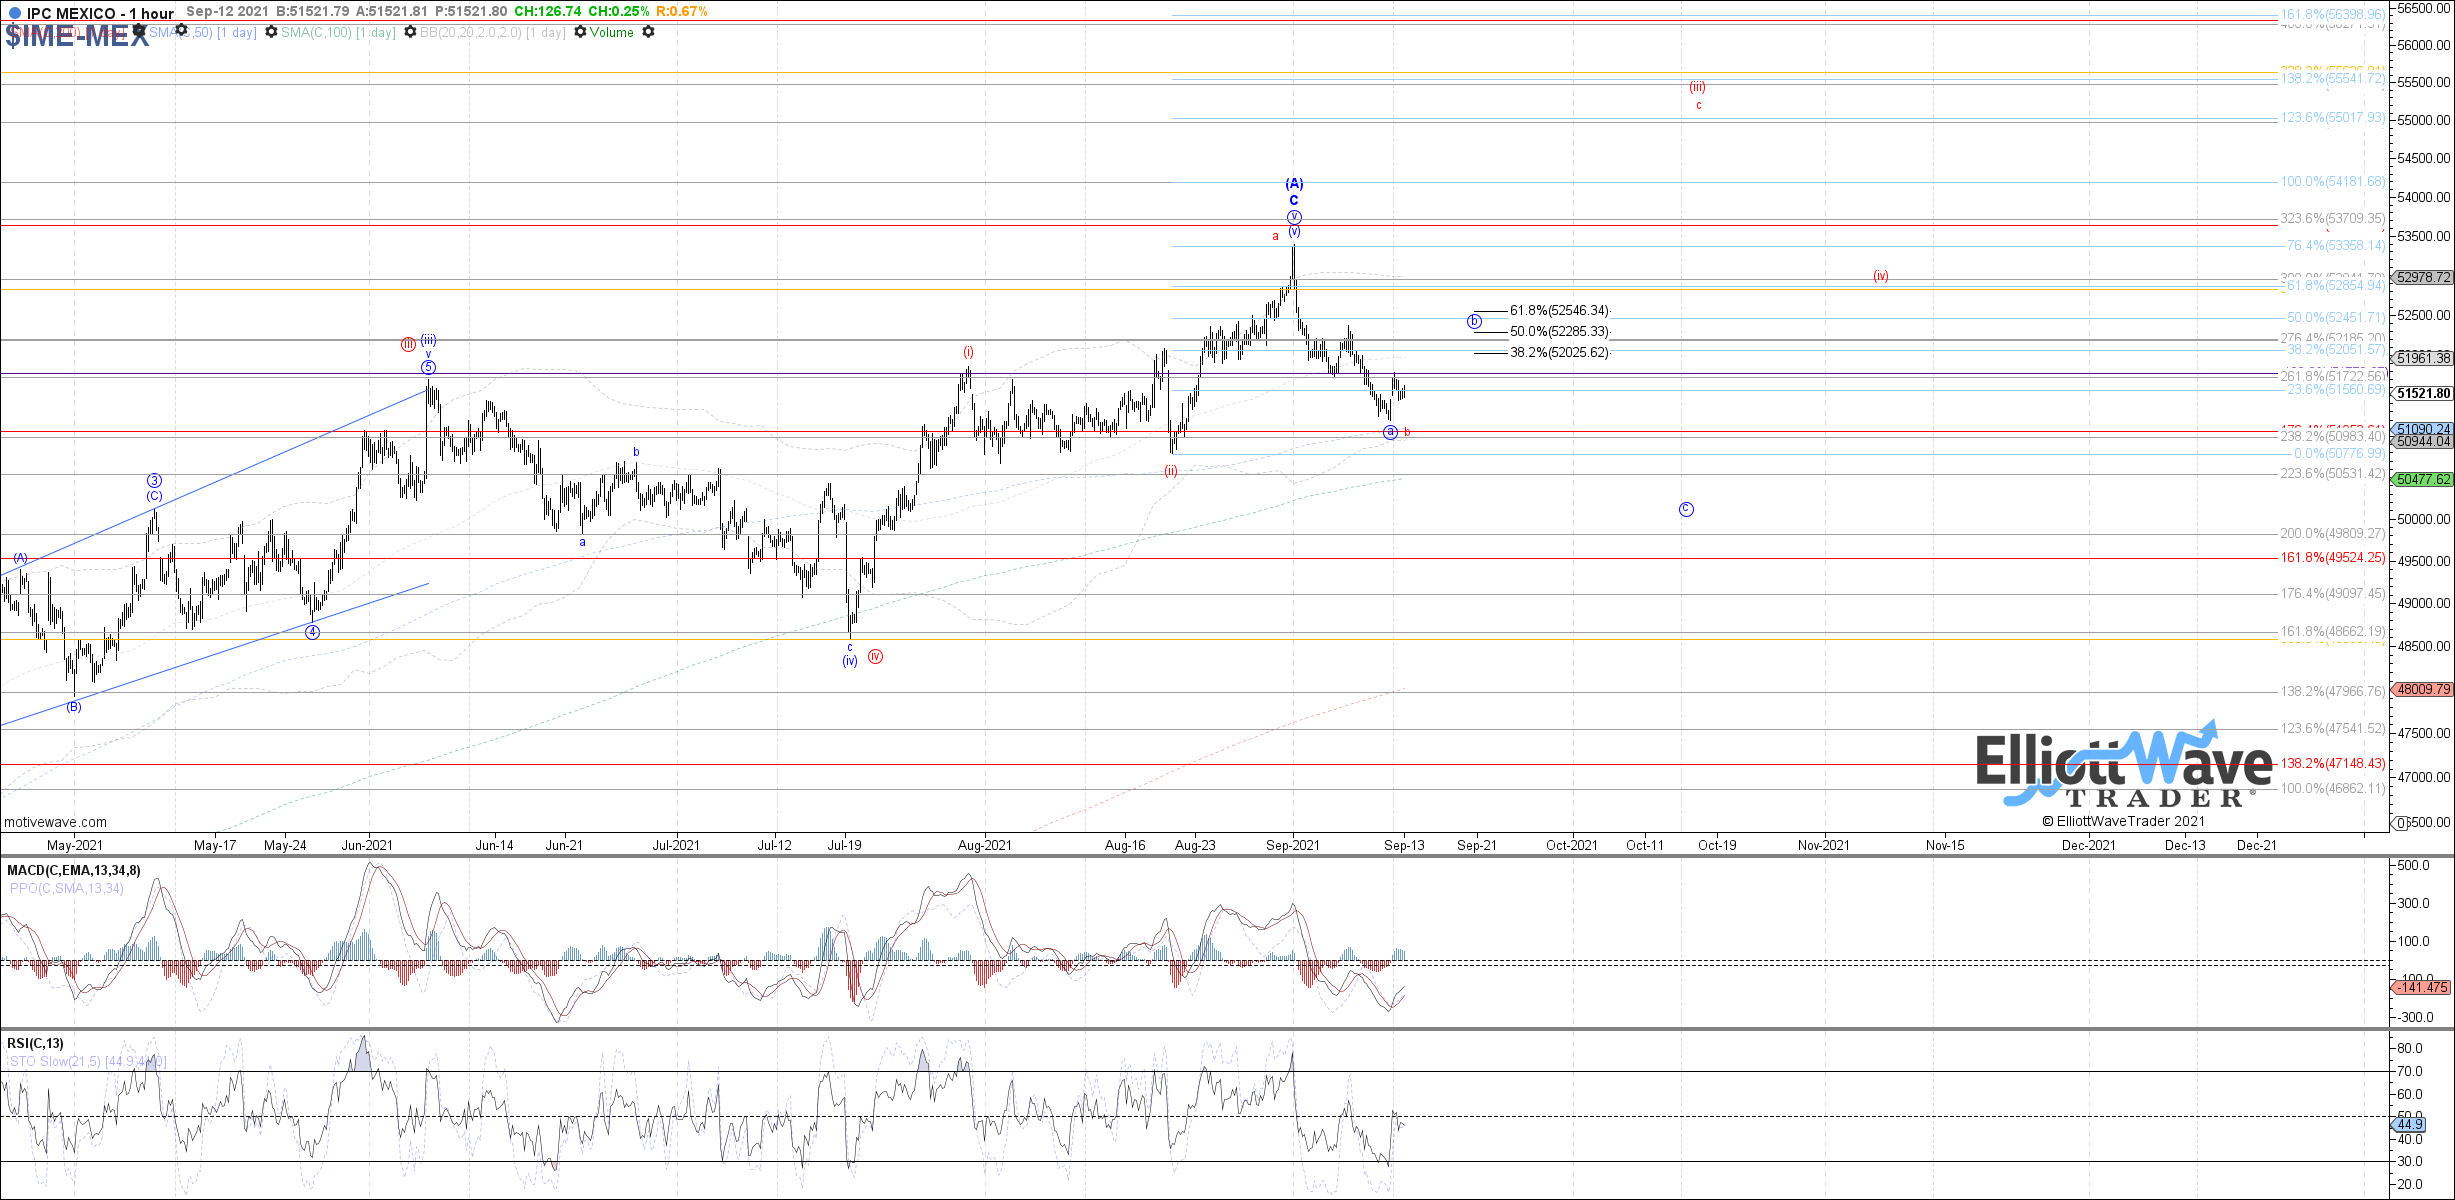Image resolution: width=2455 pixels, height=1200 pixels.
Task: Select red (iv) projected label
Action: coord(1881,276)
